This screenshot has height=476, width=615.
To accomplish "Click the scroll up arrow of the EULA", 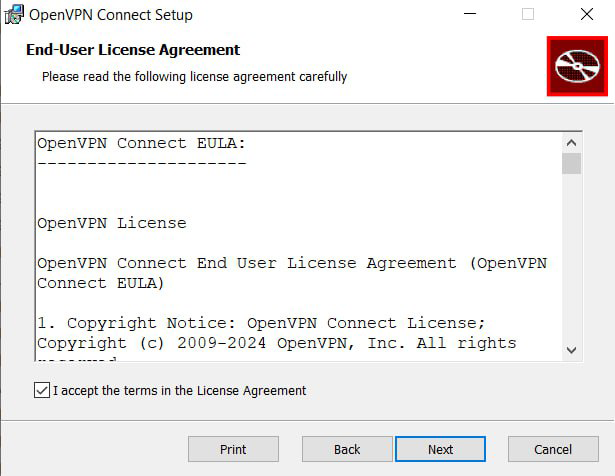I will [x=571, y=143].
